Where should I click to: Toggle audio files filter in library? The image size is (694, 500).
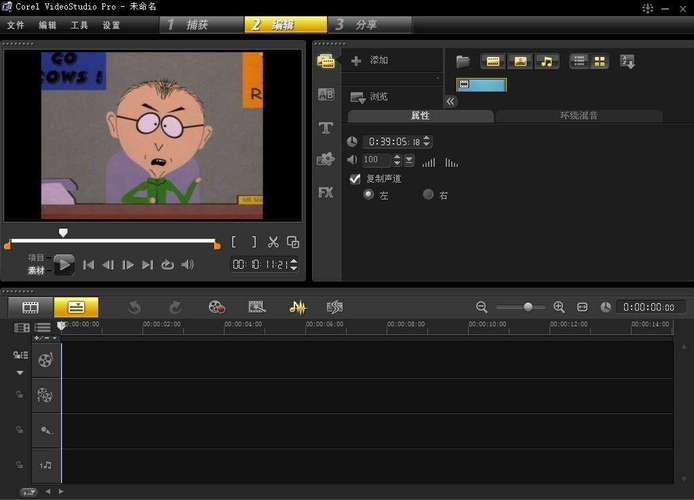pos(547,62)
